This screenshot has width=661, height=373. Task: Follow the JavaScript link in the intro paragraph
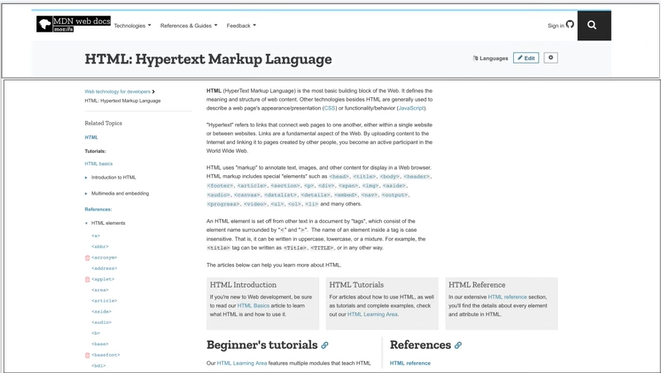[x=411, y=108]
